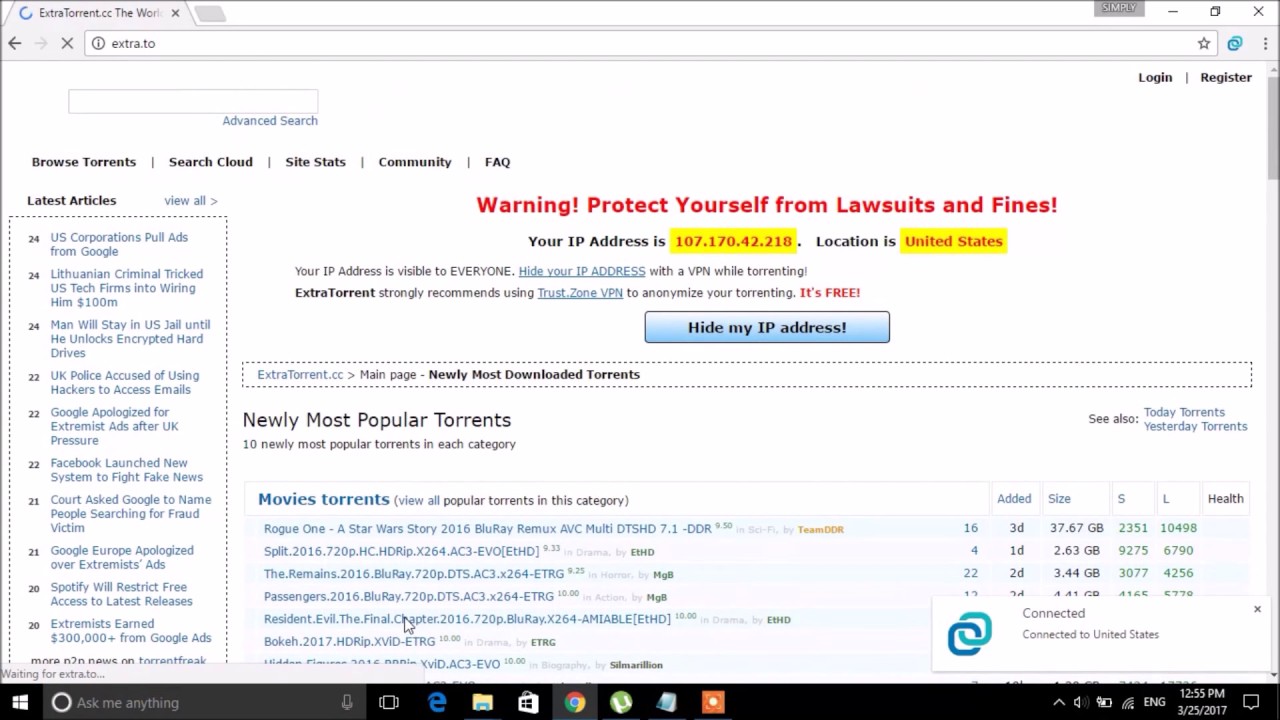Viewport: 1280px width, 720px height.
Task: Launch Microsoft Edge from taskbar
Action: 437,702
